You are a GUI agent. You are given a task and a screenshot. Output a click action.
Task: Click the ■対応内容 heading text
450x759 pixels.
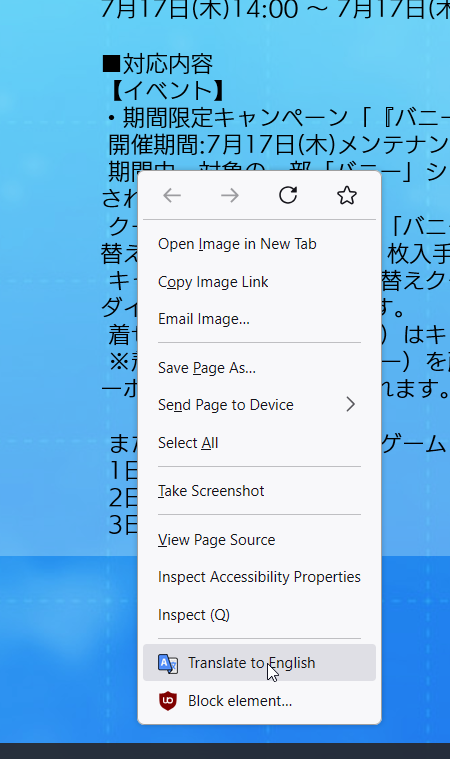click(158, 64)
